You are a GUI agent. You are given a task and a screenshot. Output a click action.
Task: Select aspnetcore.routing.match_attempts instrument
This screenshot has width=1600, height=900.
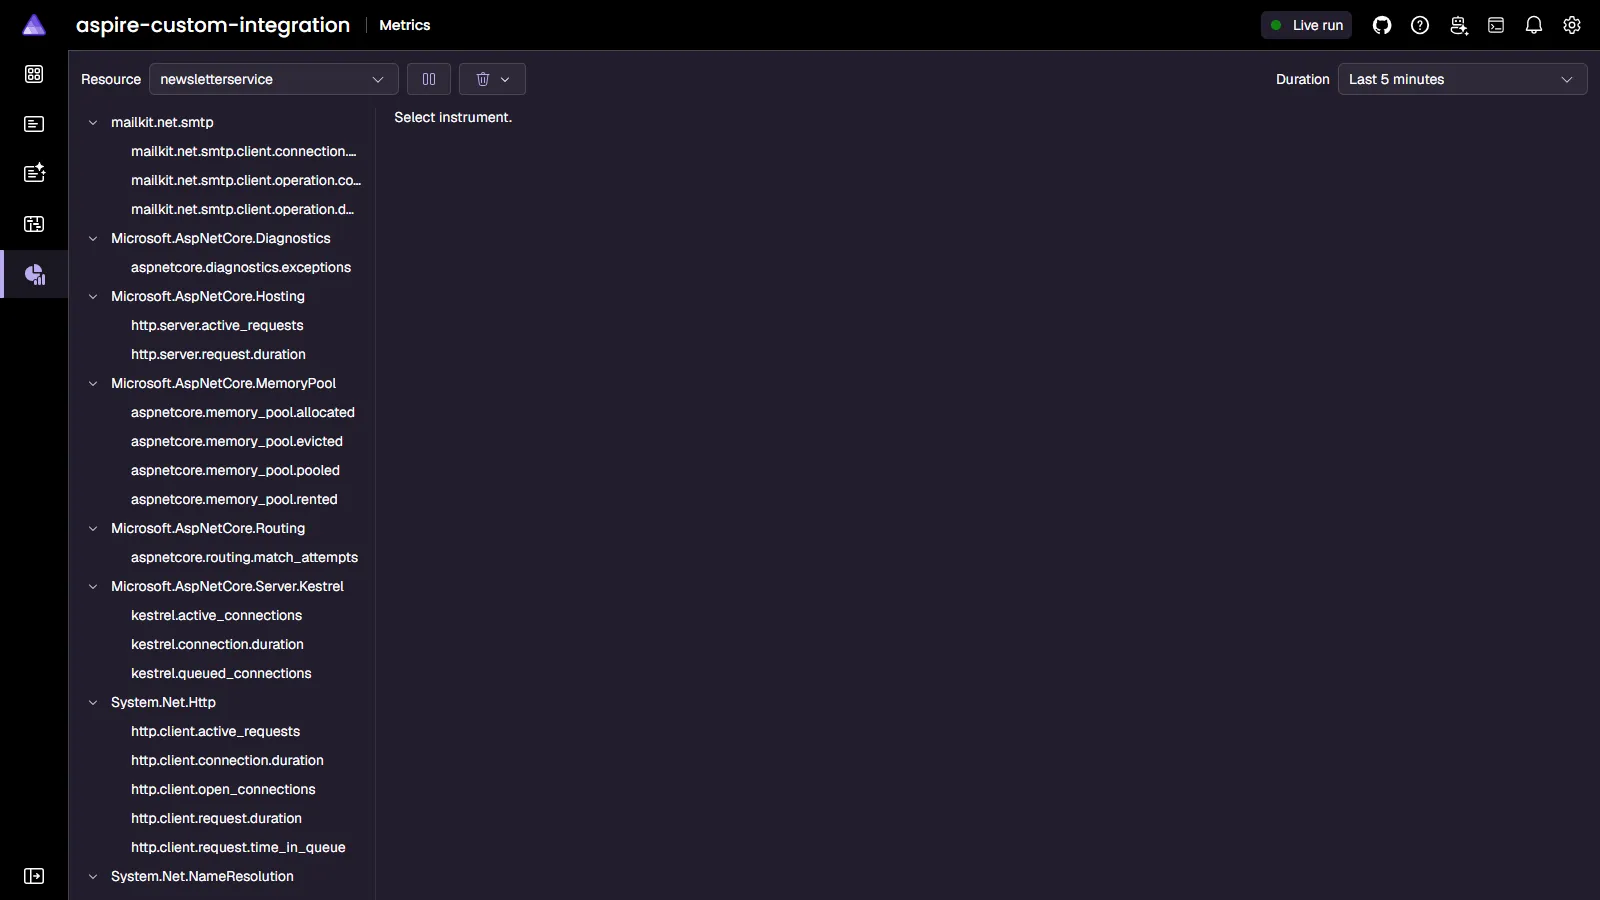click(244, 557)
